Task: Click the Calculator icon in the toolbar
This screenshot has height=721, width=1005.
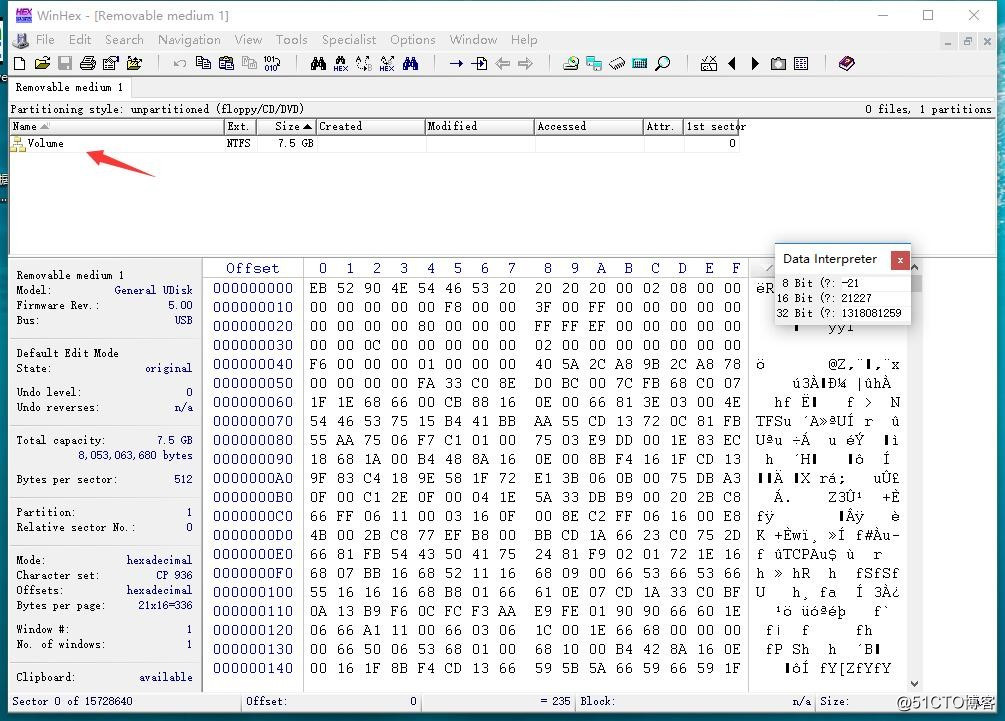Action: click(640, 63)
